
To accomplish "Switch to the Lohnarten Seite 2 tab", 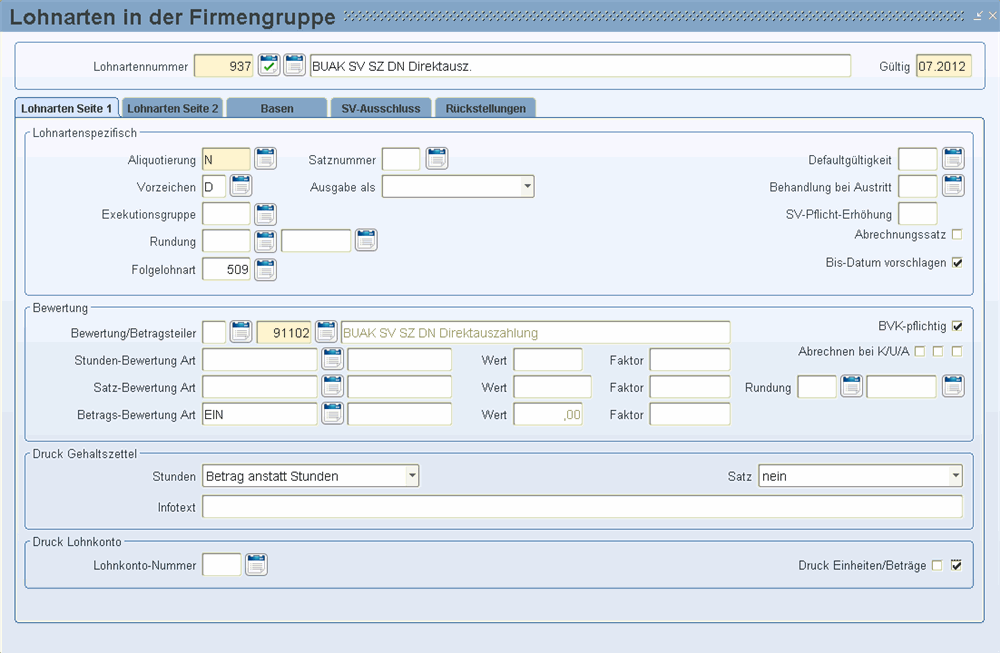I will click(x=172, y=108).
